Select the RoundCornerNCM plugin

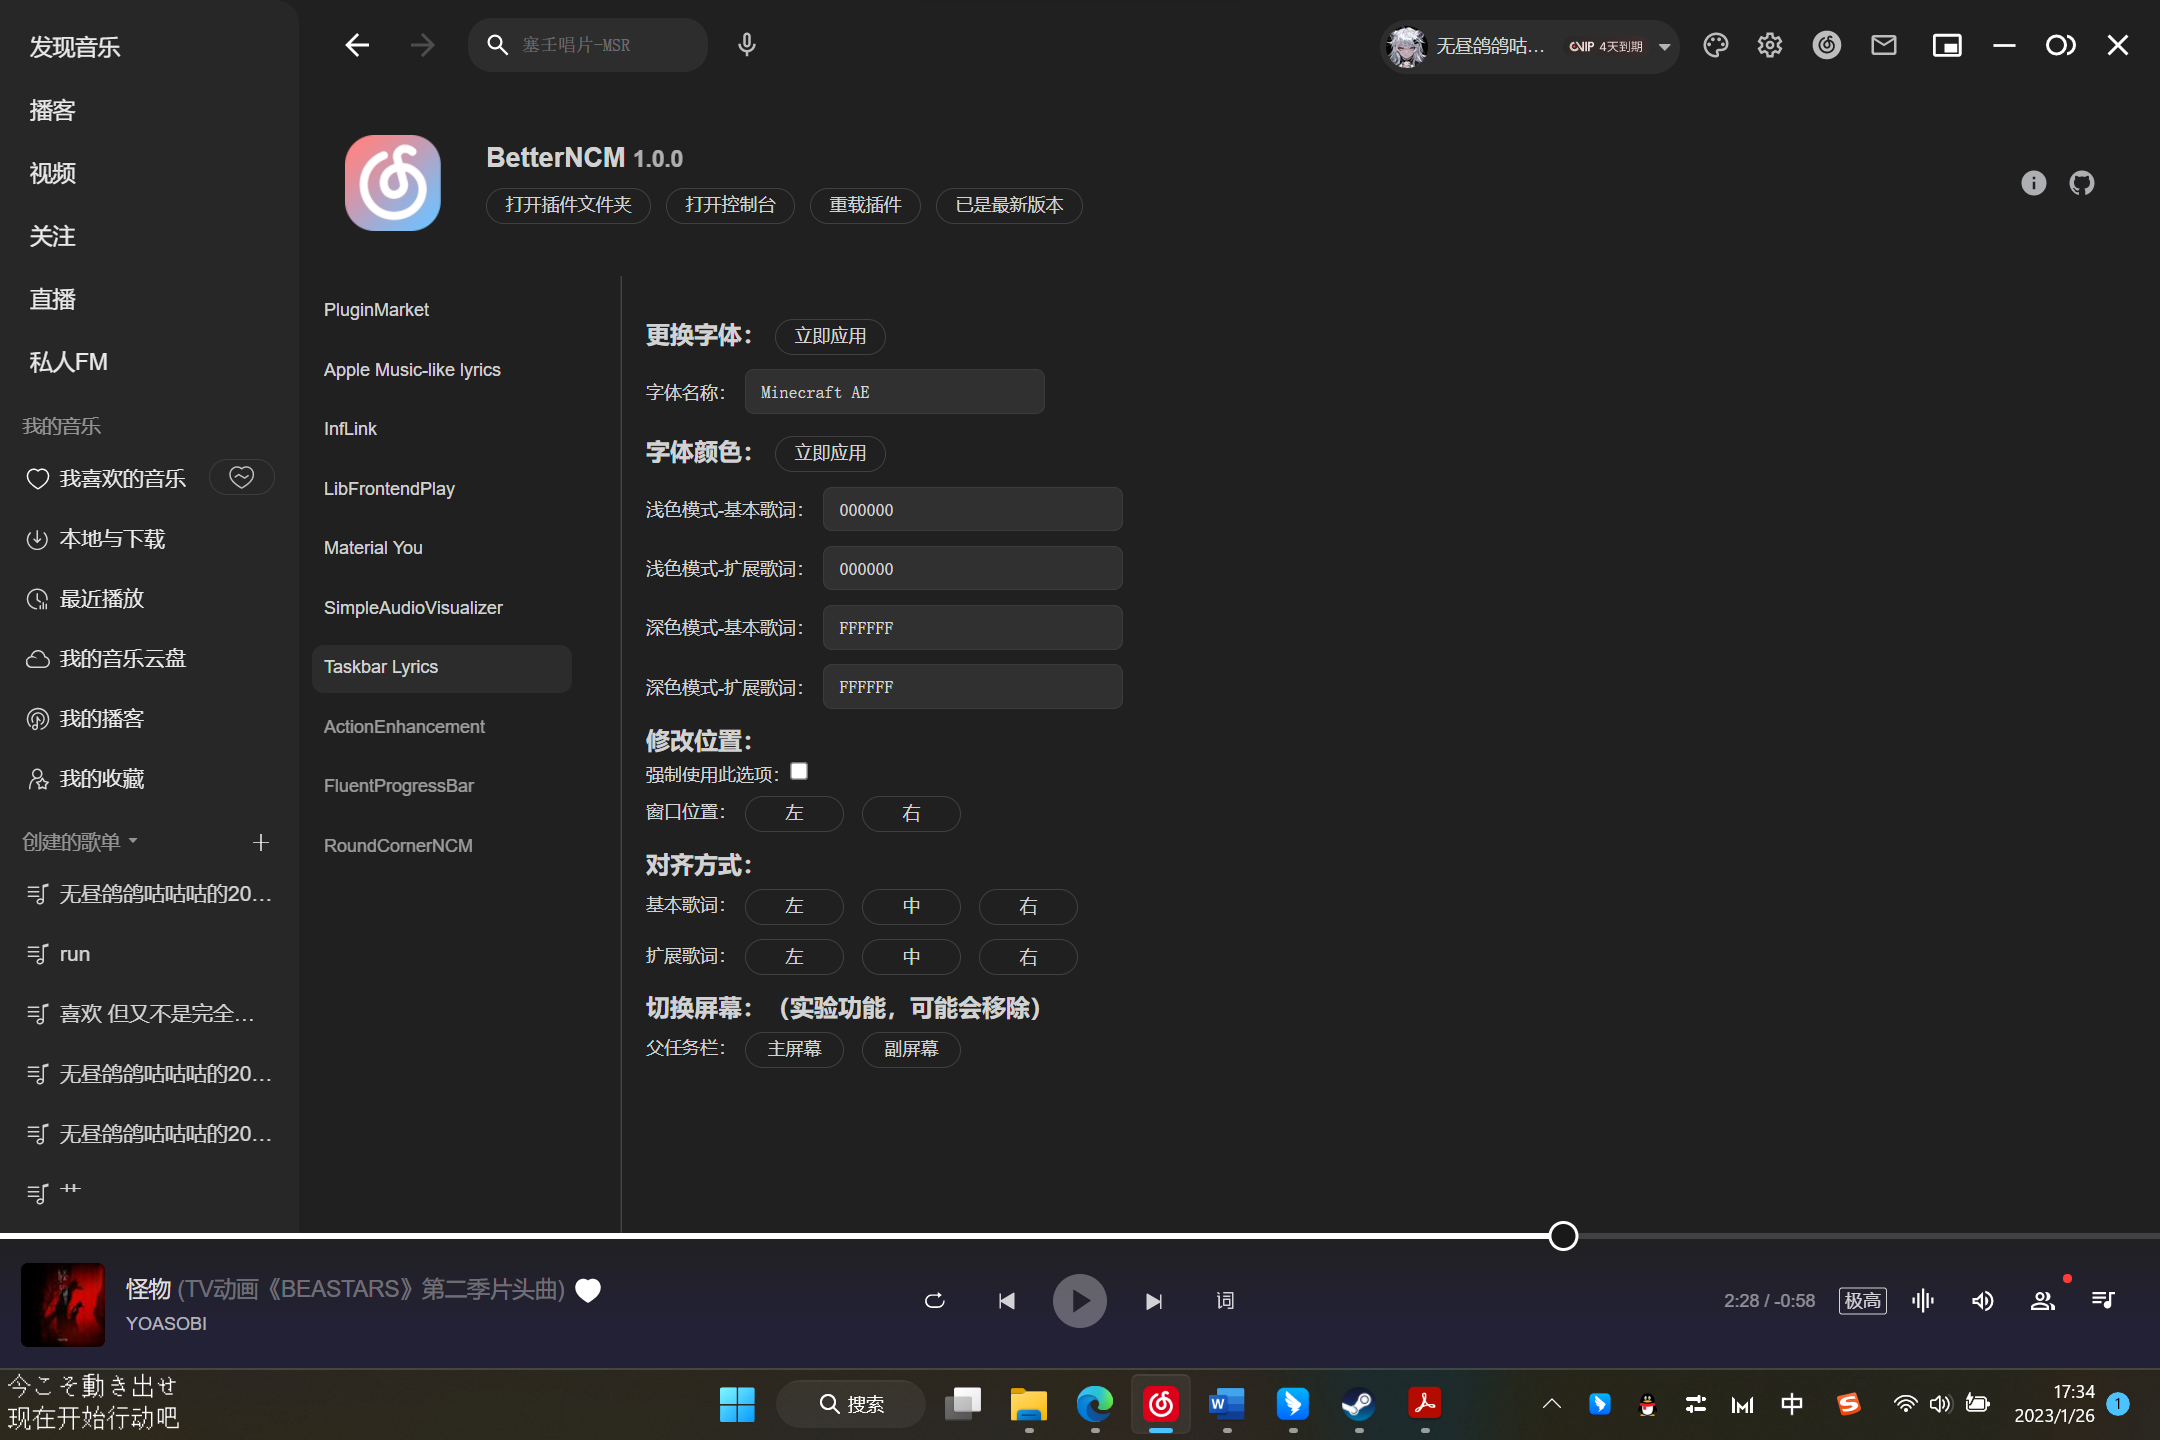[398, 846]
